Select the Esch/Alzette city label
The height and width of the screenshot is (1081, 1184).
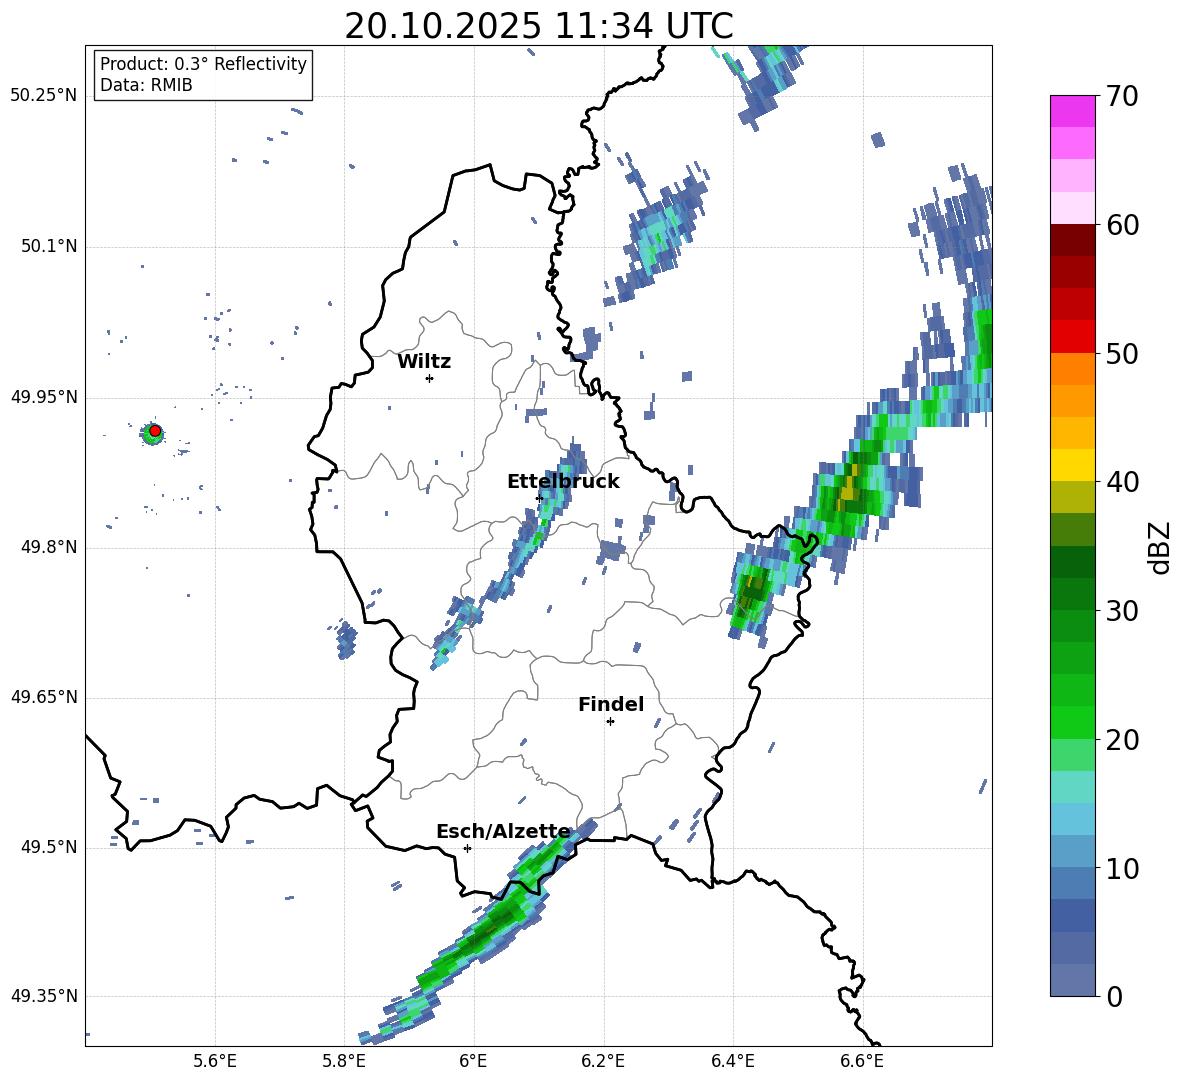(x=503, y=832)
